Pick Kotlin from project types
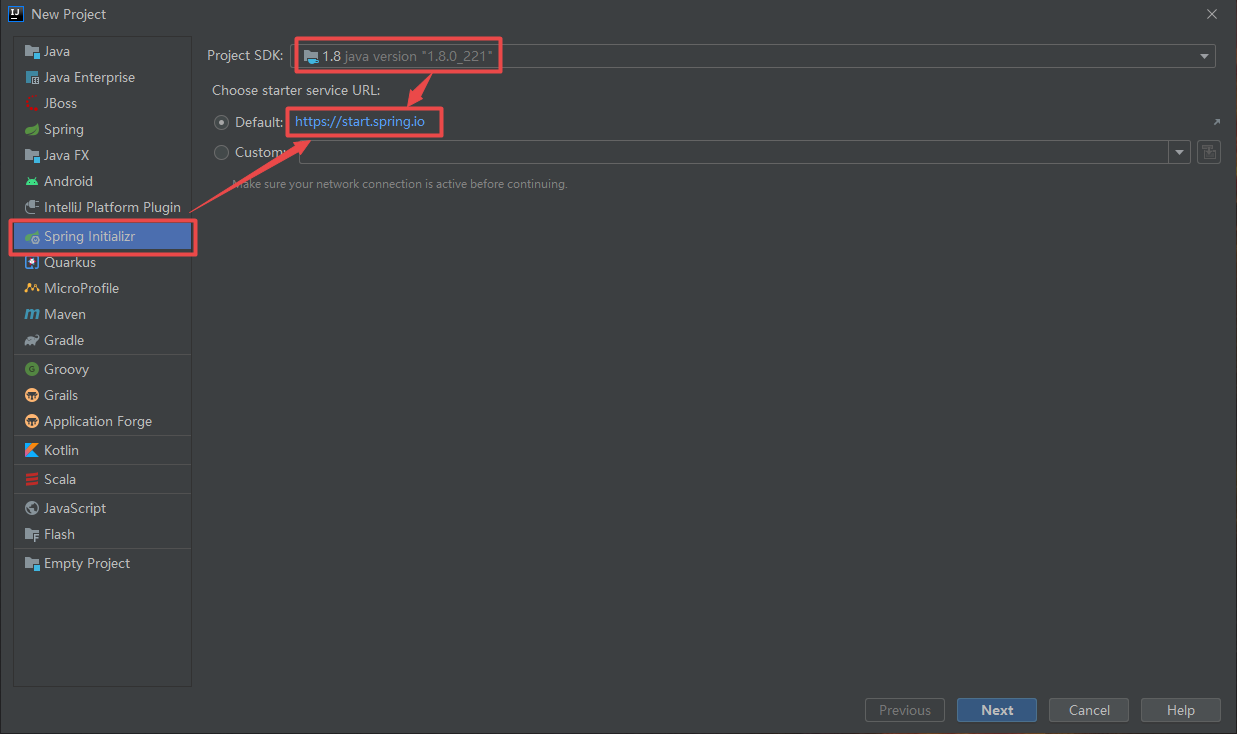The height and width of the screenshot is (734, 1237). coord(102,450)
